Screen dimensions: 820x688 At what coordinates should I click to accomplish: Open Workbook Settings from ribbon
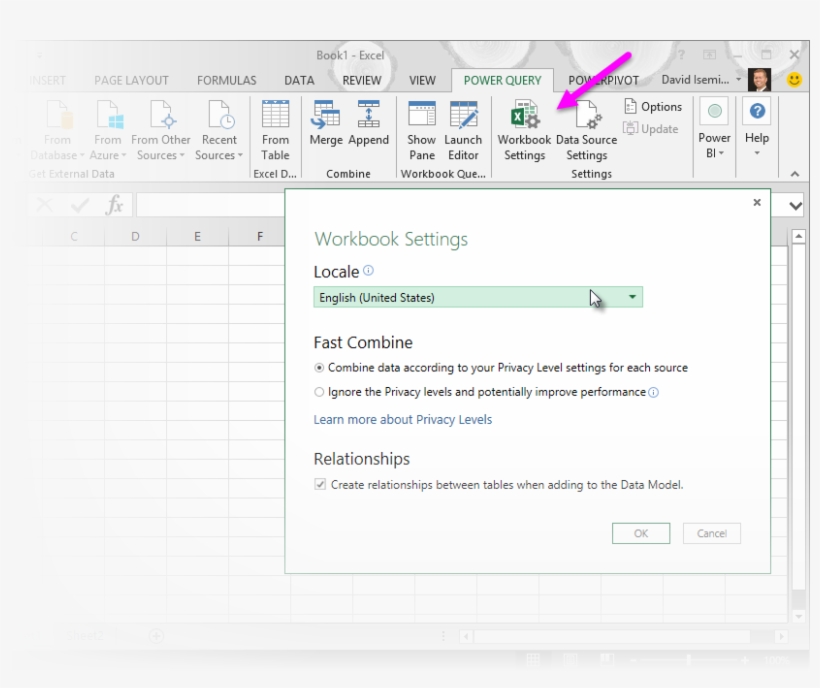coord(524,131)
